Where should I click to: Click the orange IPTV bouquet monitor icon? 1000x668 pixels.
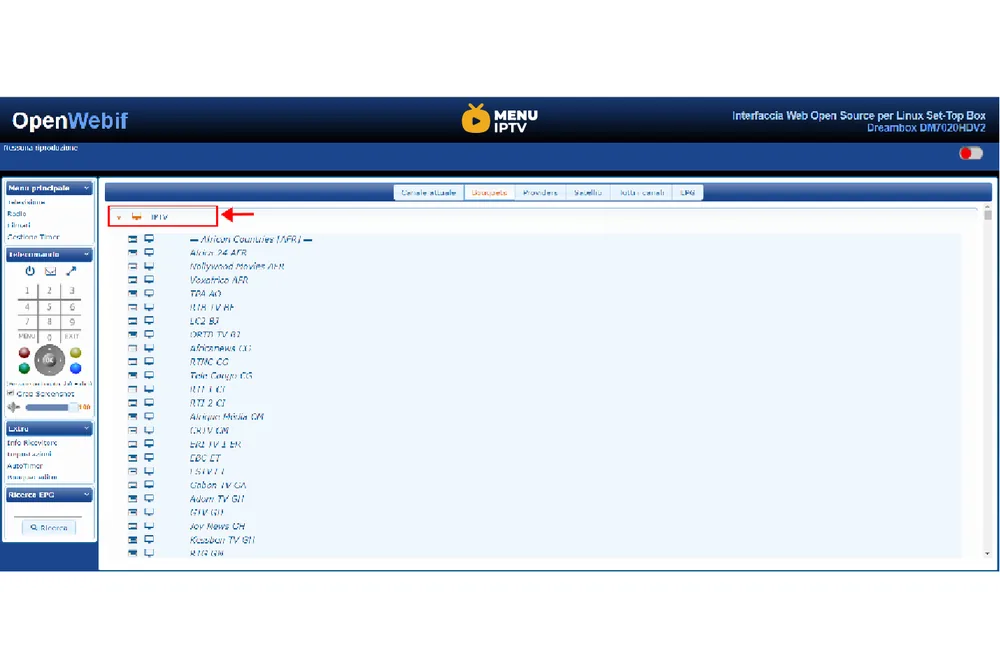(136, 217)
